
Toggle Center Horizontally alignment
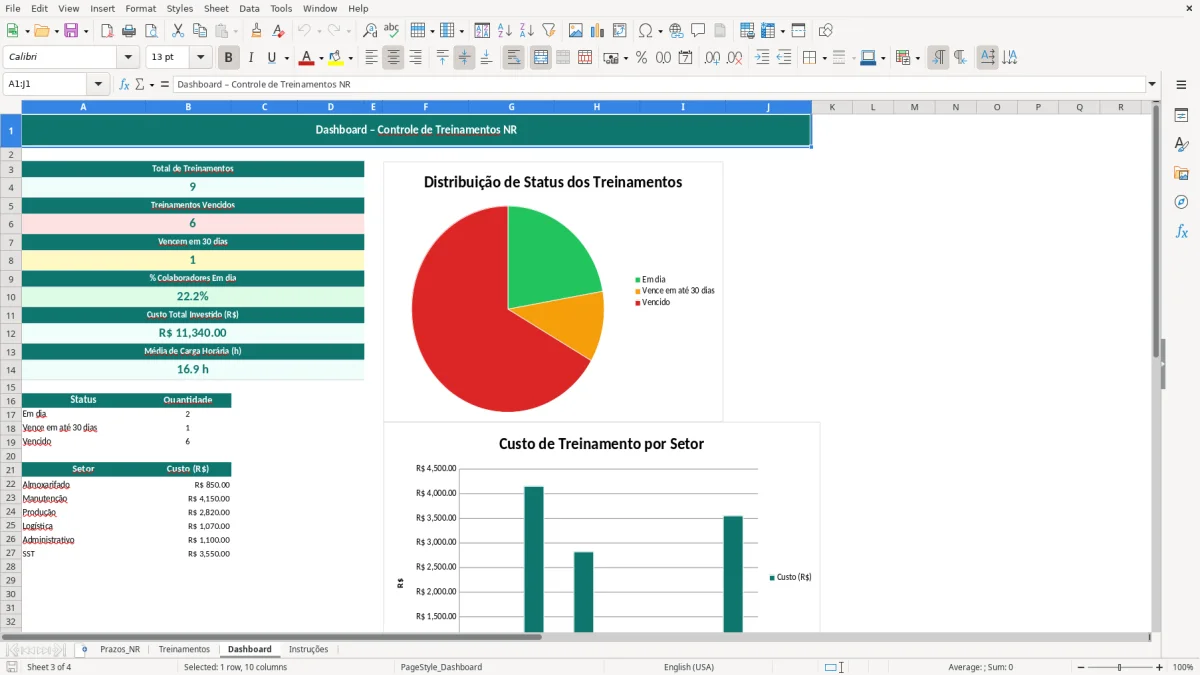[393, 58]
